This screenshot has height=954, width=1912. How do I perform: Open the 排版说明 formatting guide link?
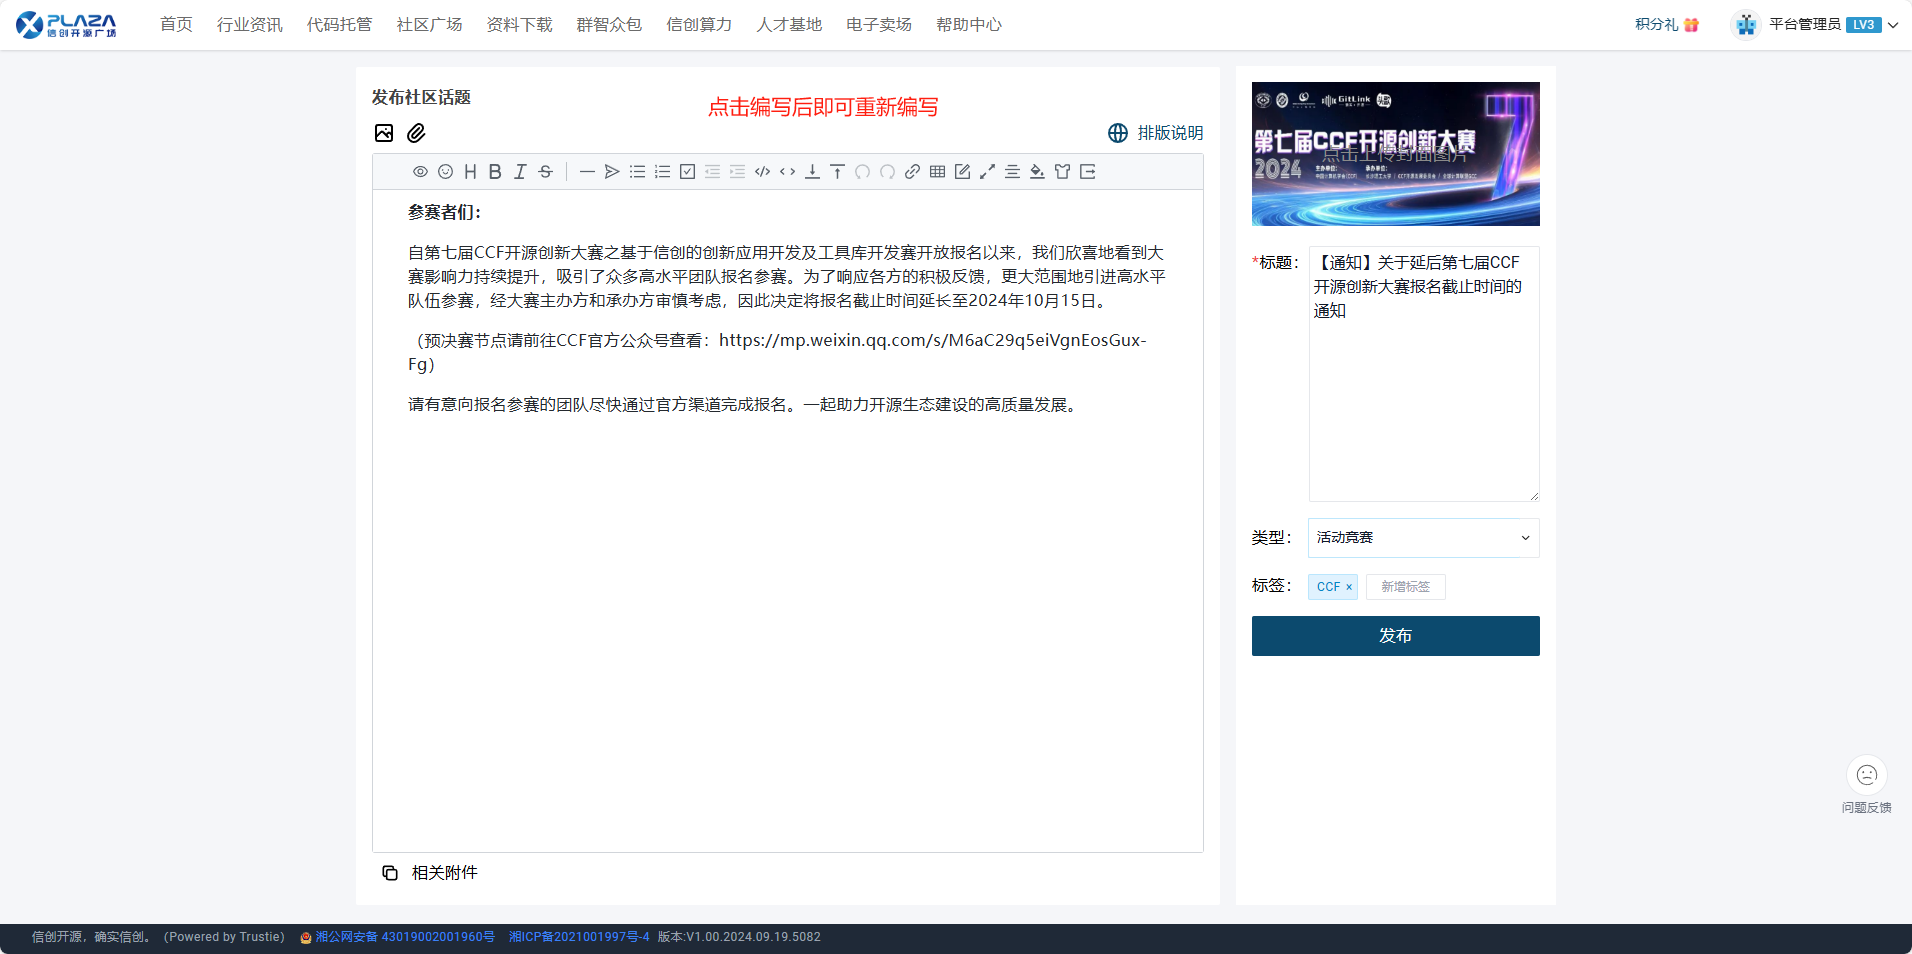click(1156, 133)
